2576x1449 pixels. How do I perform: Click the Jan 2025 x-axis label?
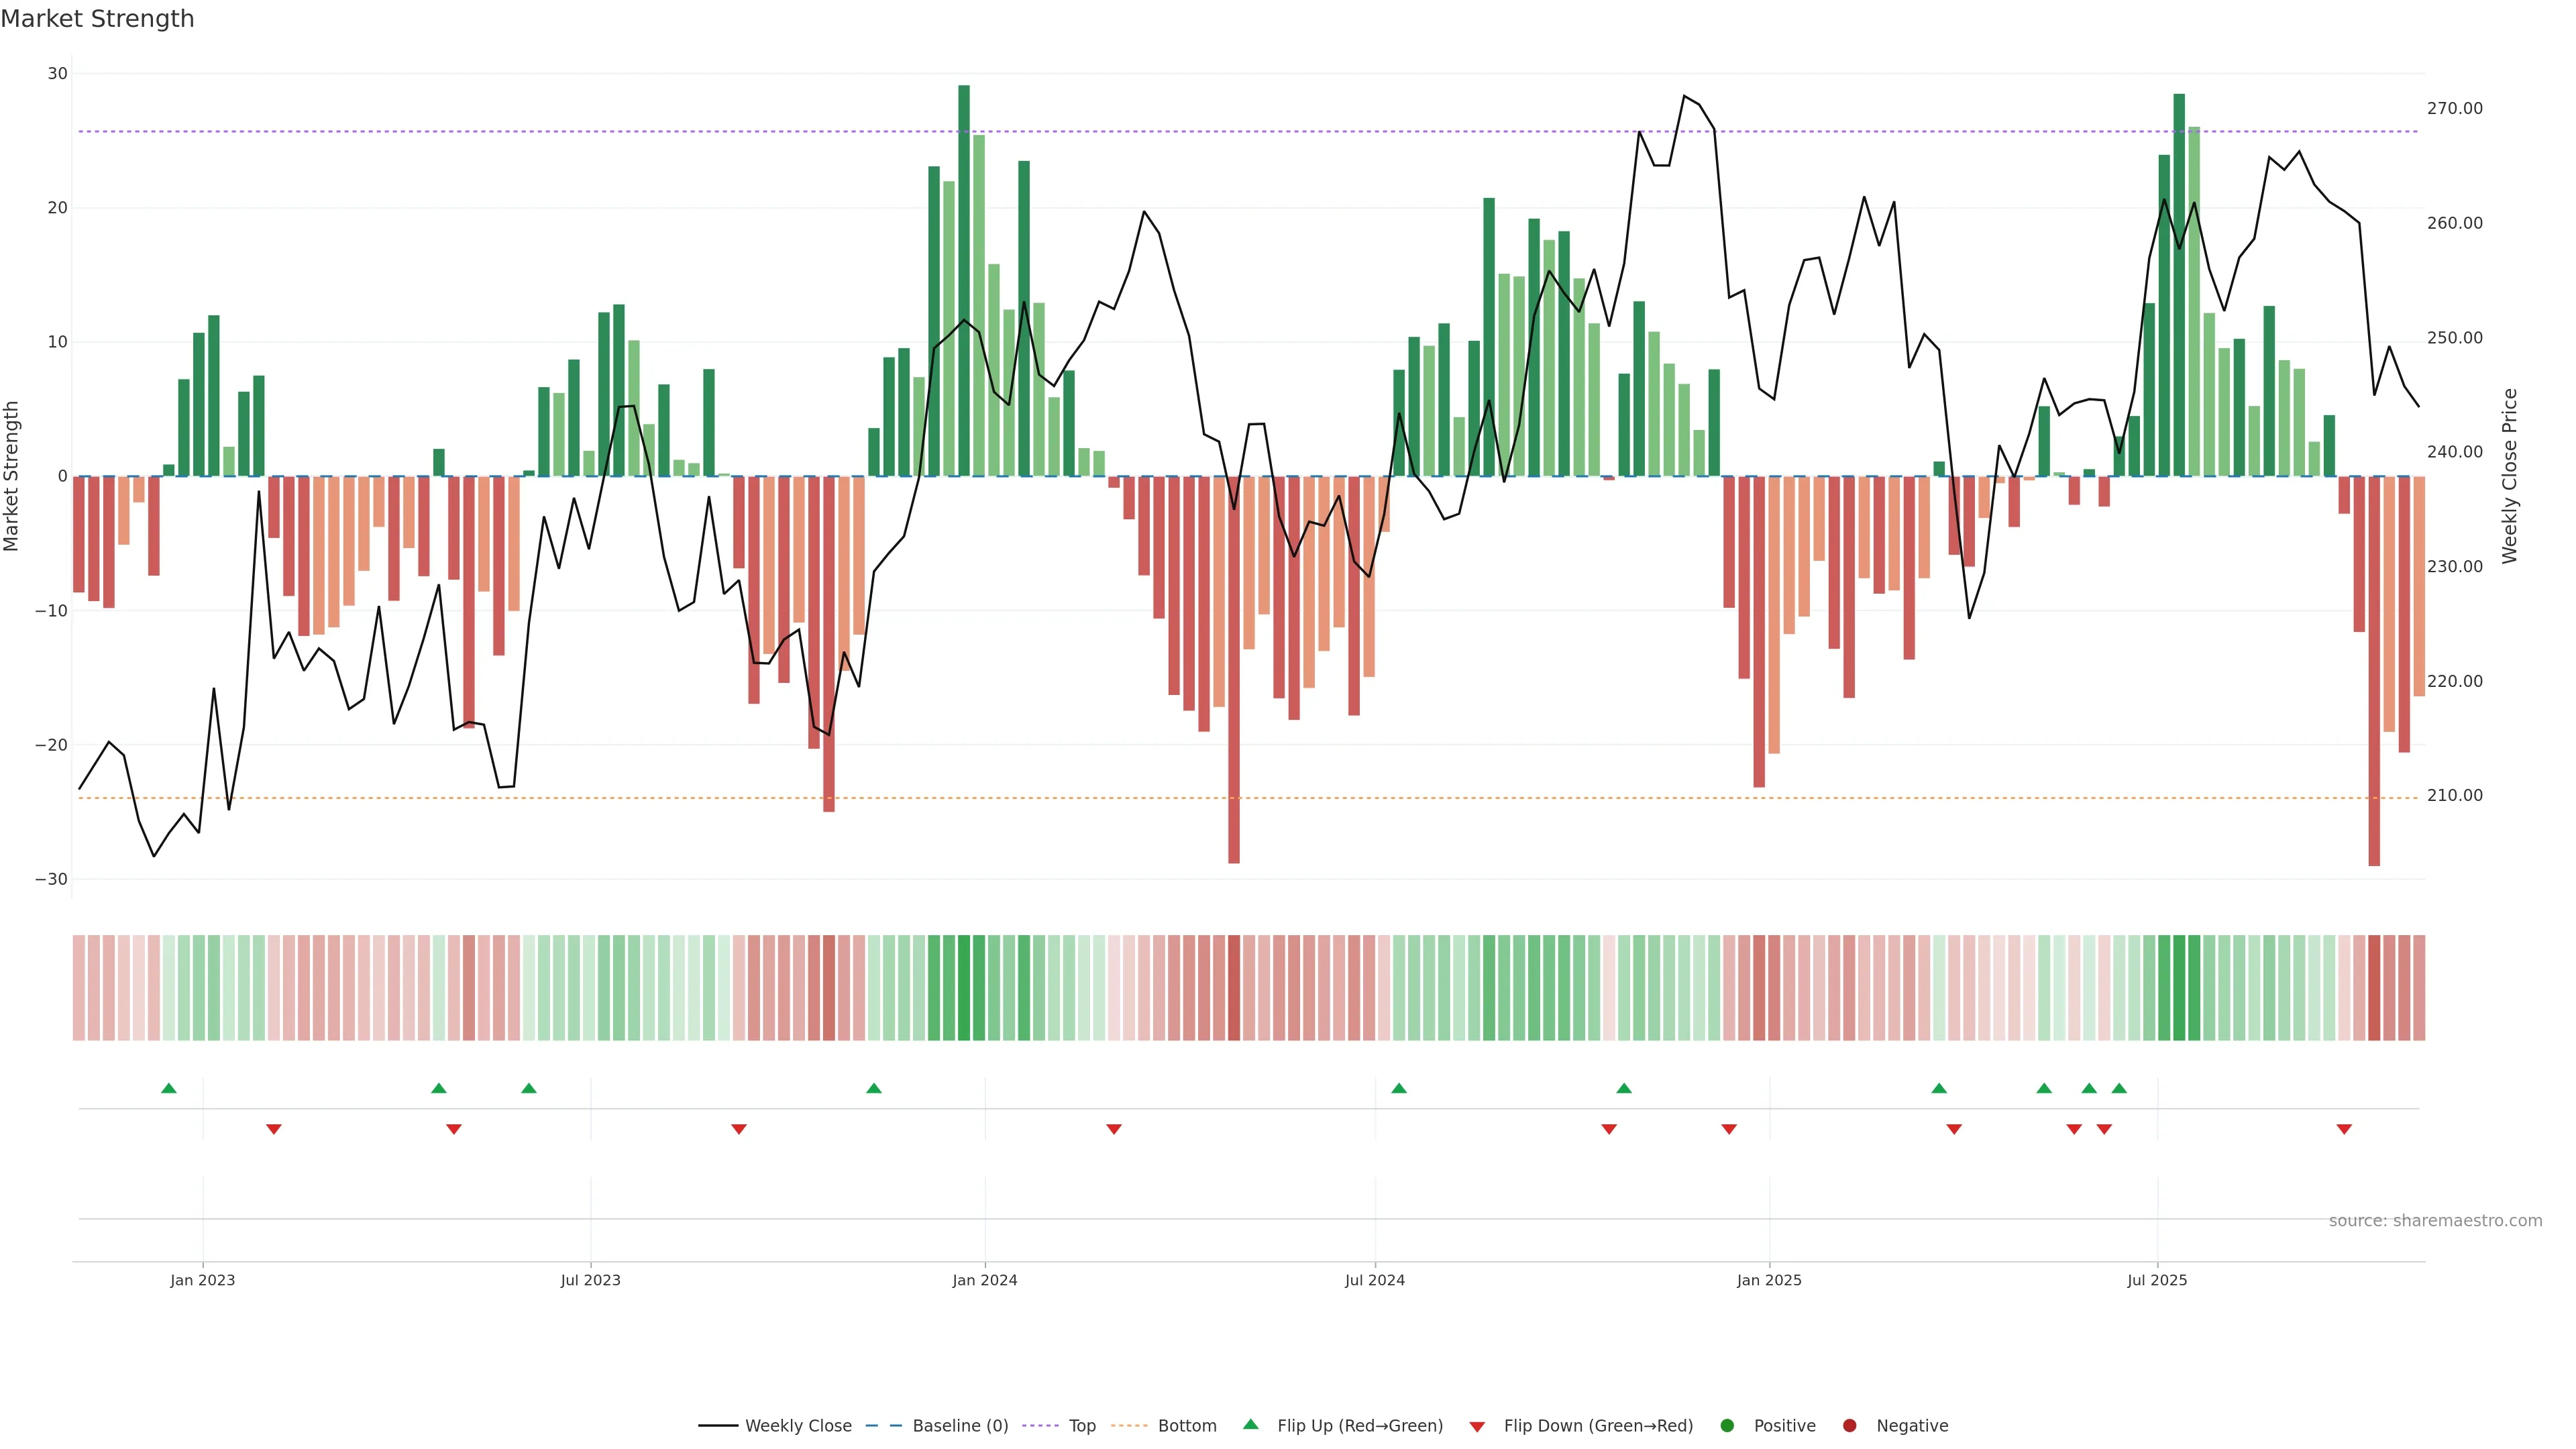pos(1769,1280)
